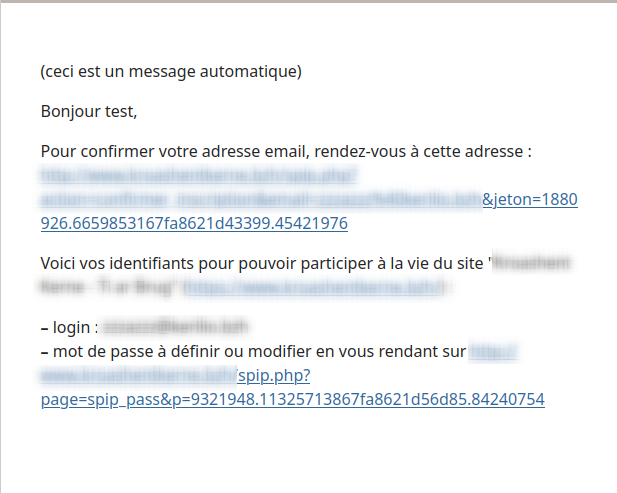Open the blurred confirmation URL below 'Pour confirmer'

[x=199, y=175]
